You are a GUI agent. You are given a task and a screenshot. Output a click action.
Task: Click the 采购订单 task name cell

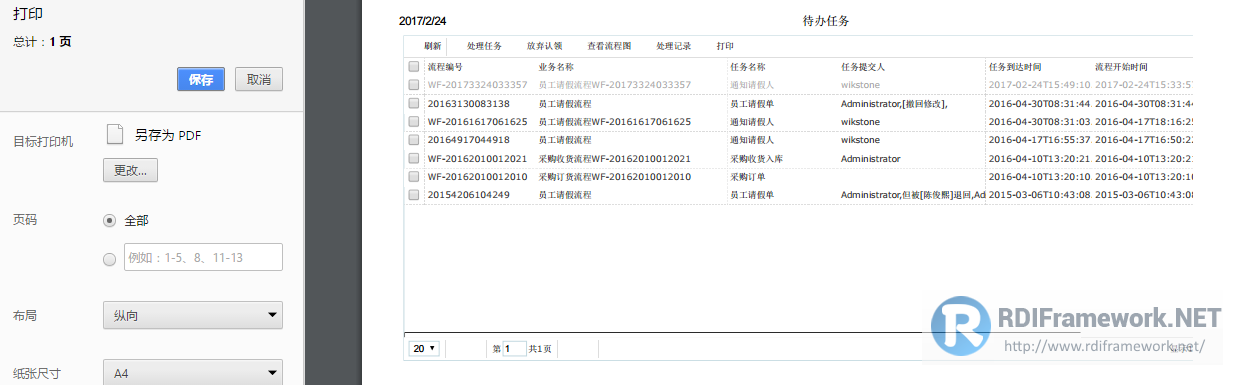[748, 176]
